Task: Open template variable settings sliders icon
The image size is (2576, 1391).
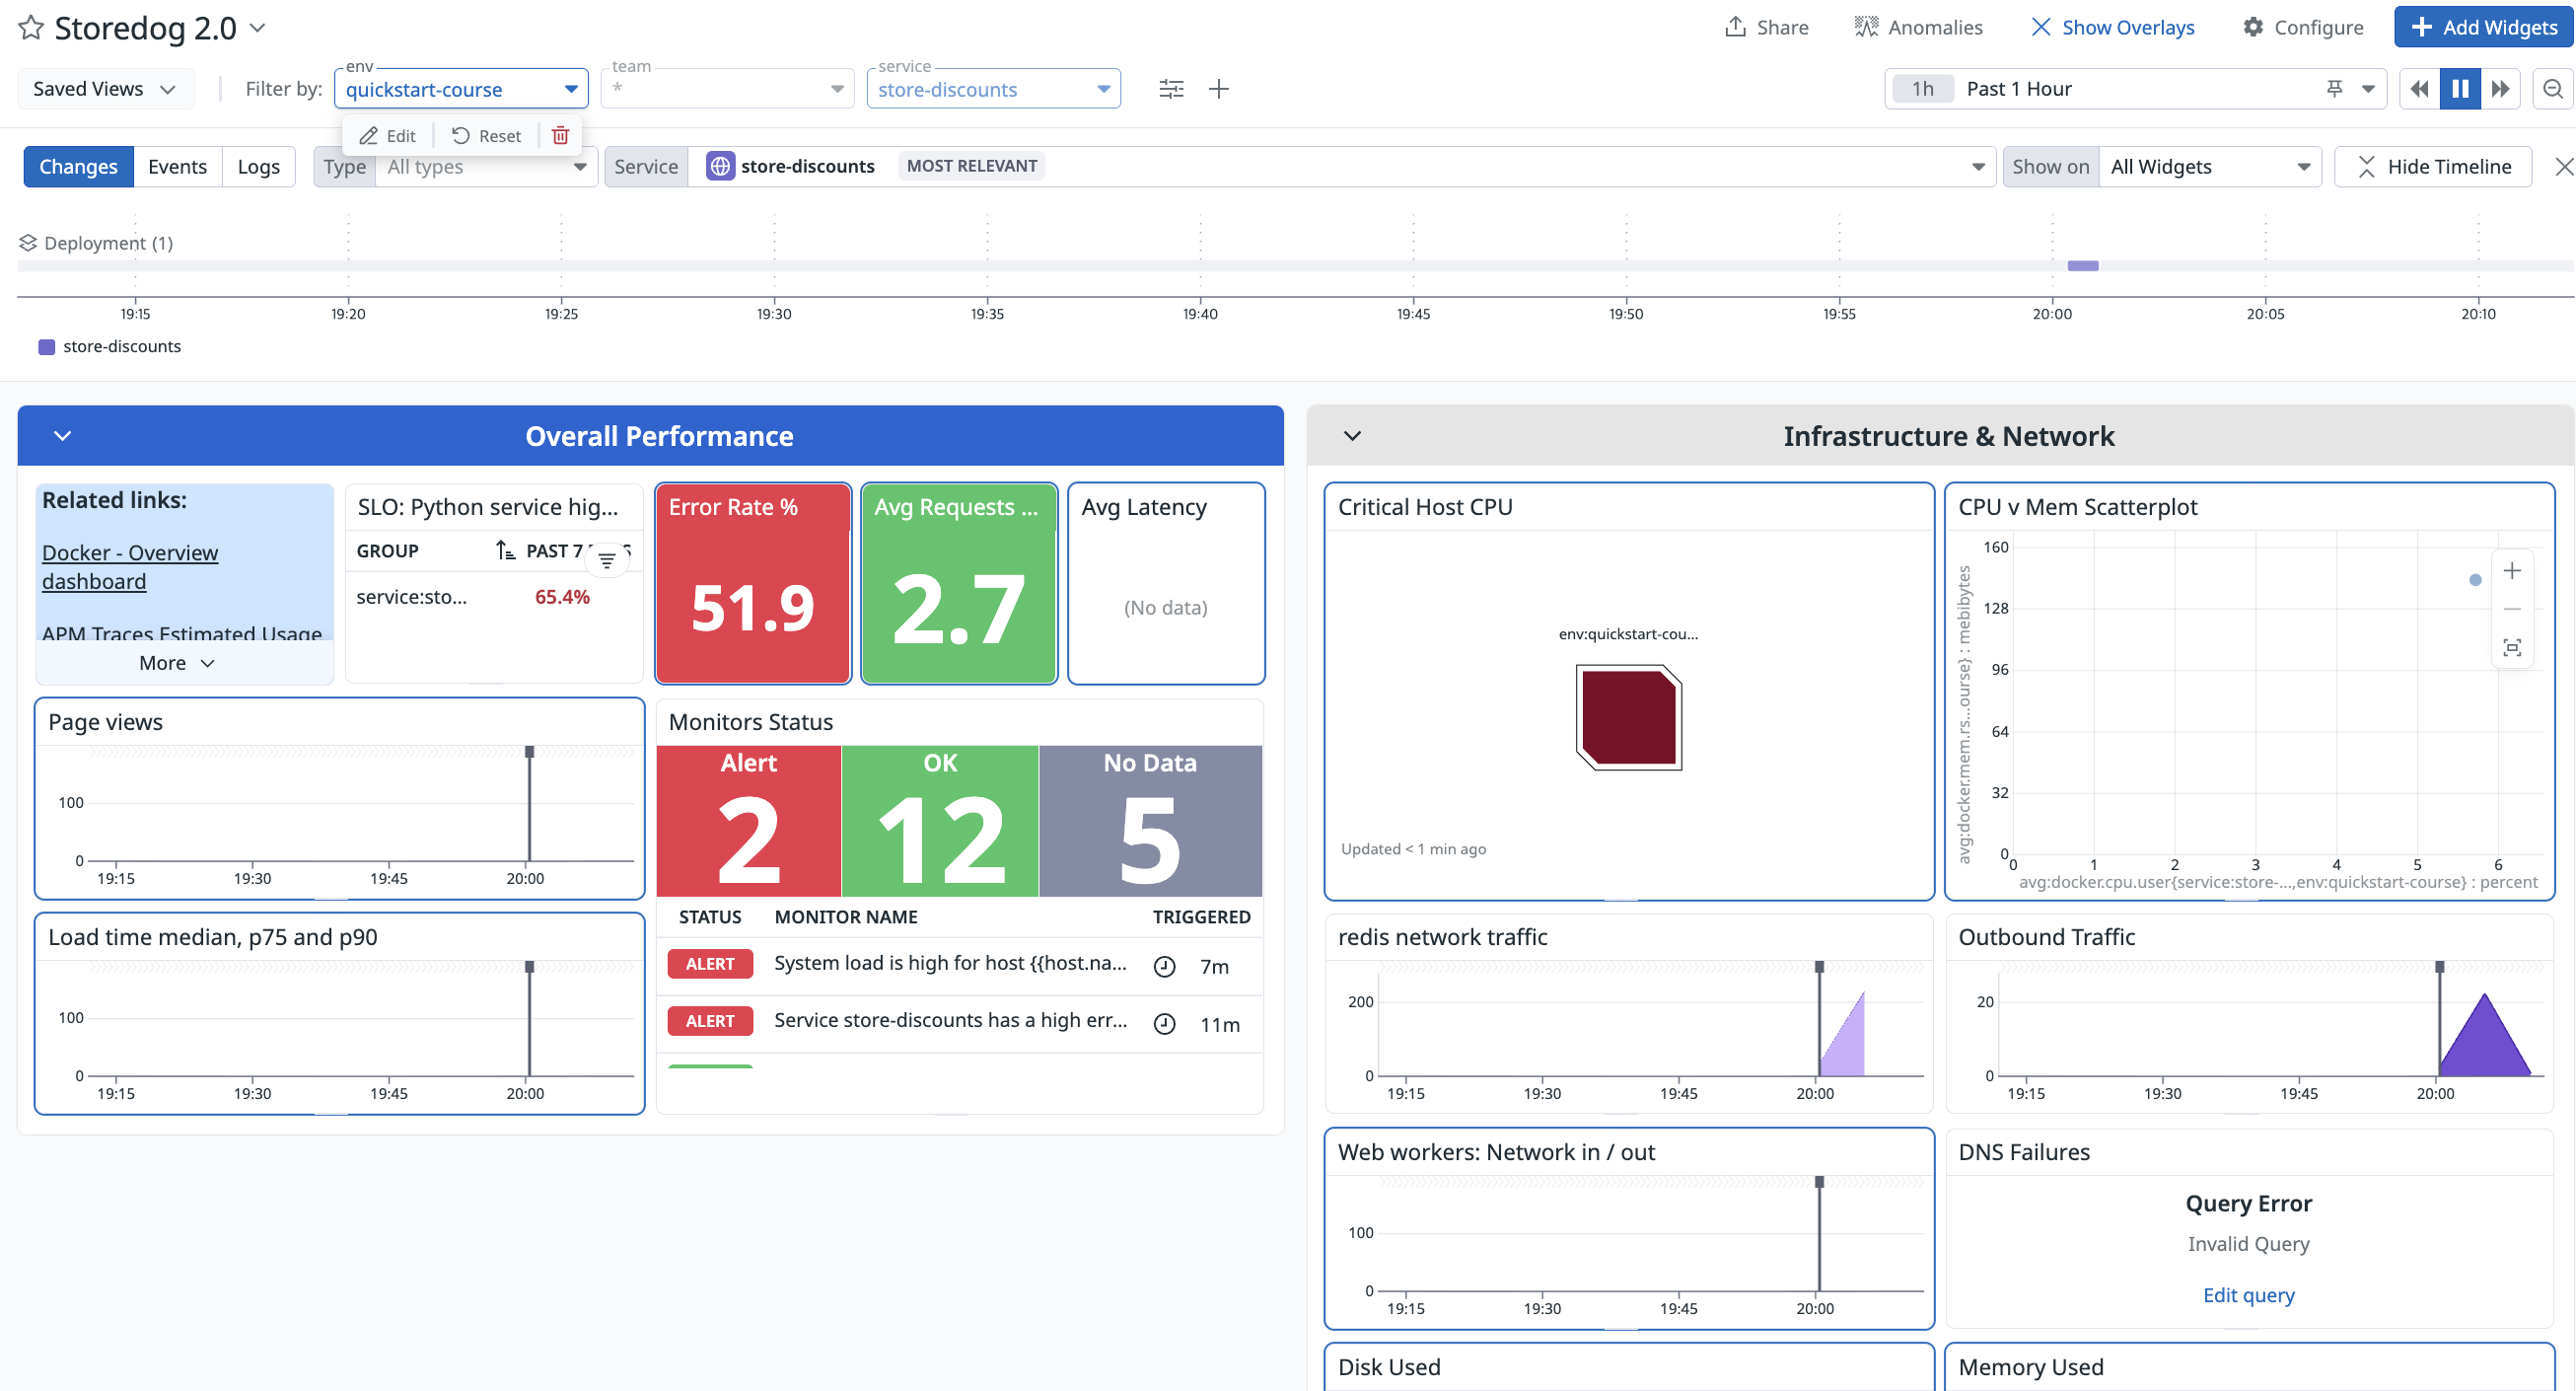Action: pos(1171,89)
